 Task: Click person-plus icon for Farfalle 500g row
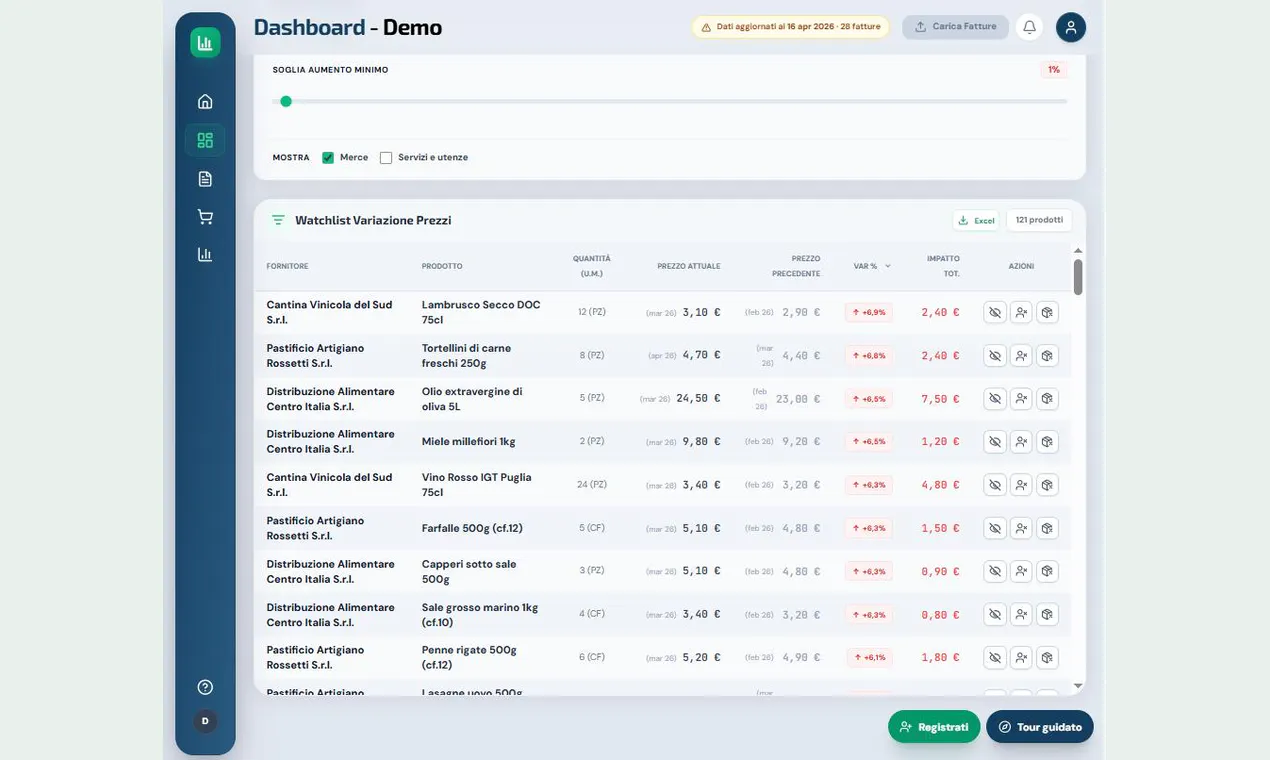1021,528
